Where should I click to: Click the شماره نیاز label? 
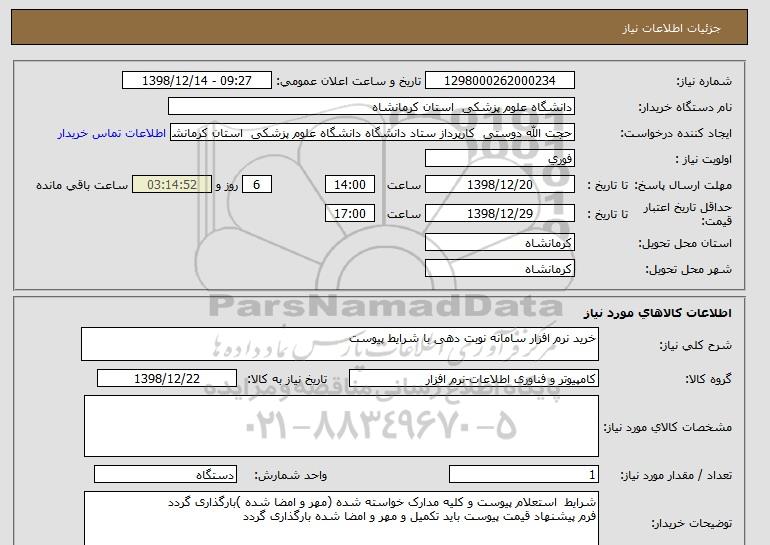(704, 81)
